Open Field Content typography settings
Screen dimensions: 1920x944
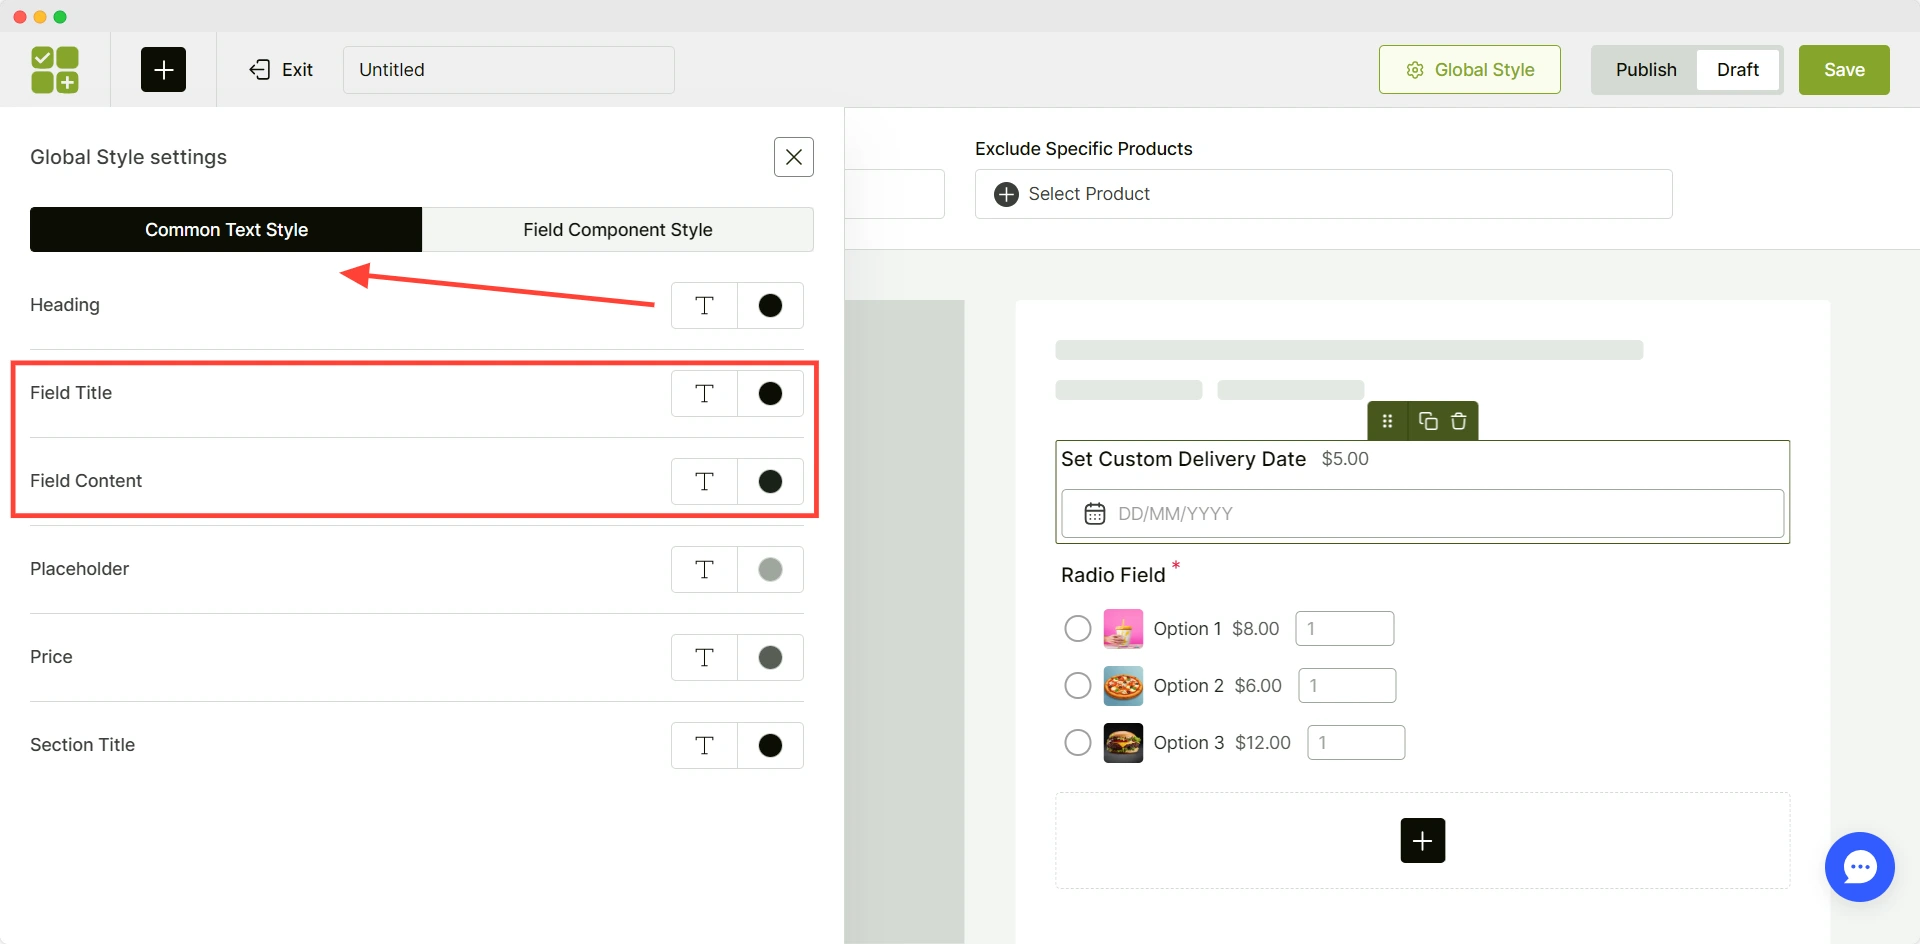coord(704,482)
